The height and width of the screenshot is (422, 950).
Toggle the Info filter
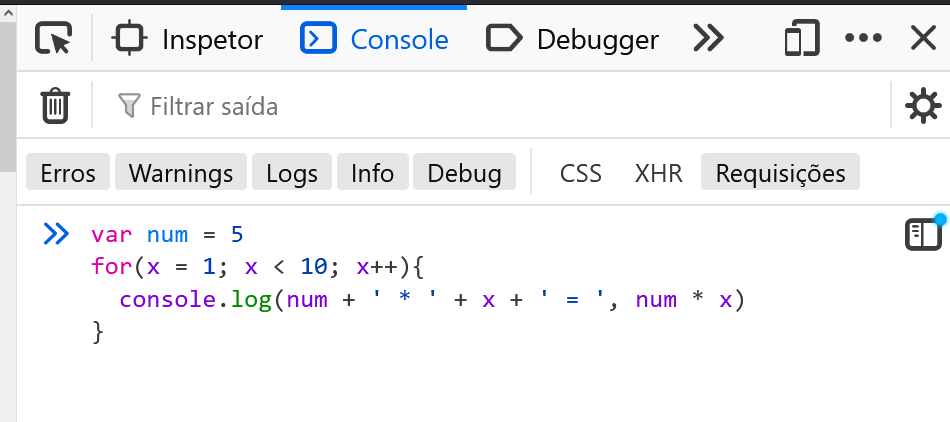click(372, 173)
